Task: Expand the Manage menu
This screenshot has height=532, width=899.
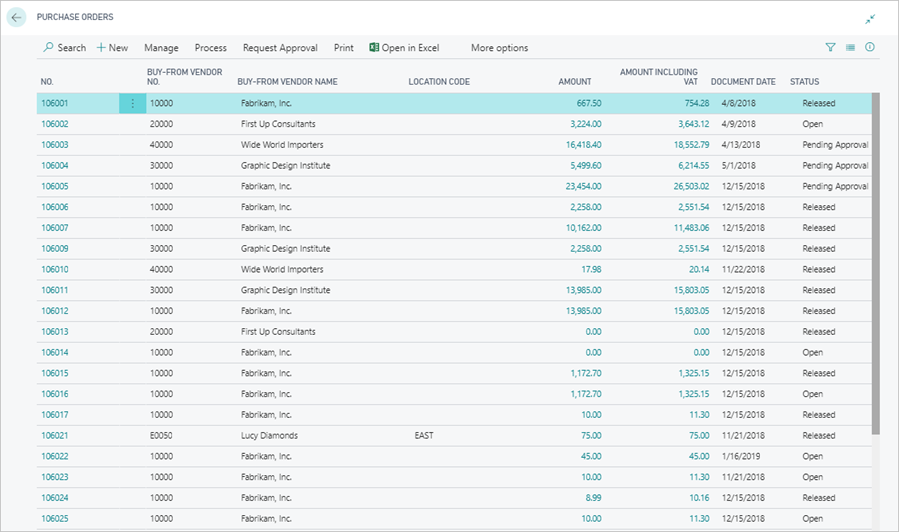Action: click(x=161, y=48)
